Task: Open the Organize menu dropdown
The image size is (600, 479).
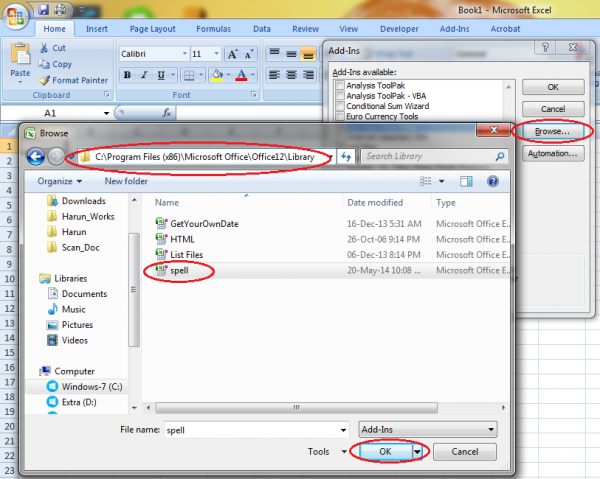Action: point(60,181)
